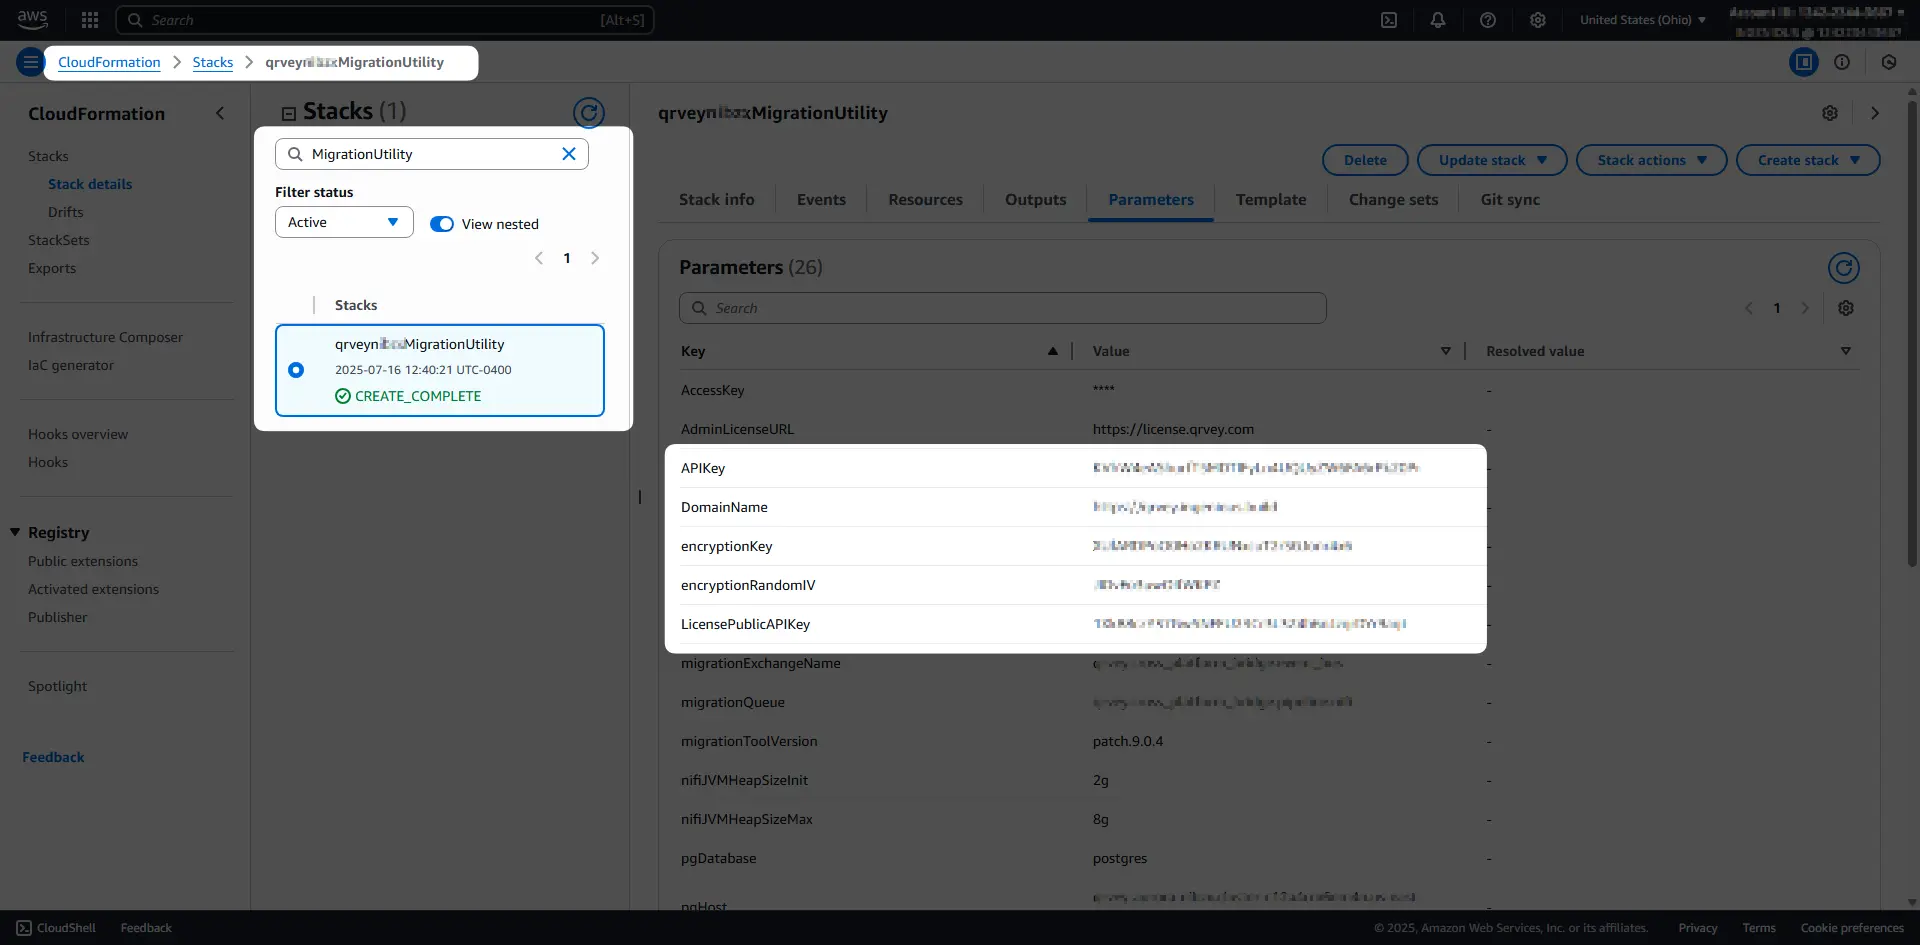This screenshot has height=945, width=1920.
Task: Open Hooks overview link
Action: [x=78, y=434]
